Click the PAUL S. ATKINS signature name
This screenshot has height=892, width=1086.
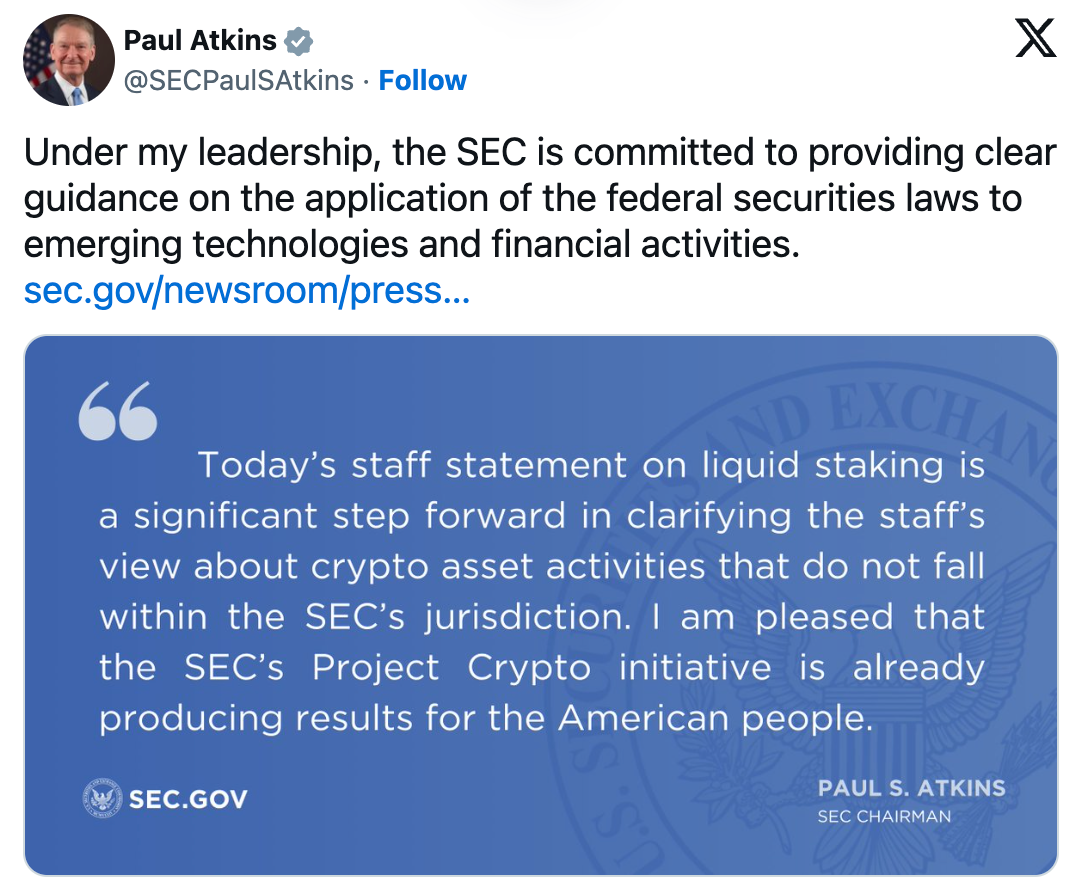coord(911,789)
